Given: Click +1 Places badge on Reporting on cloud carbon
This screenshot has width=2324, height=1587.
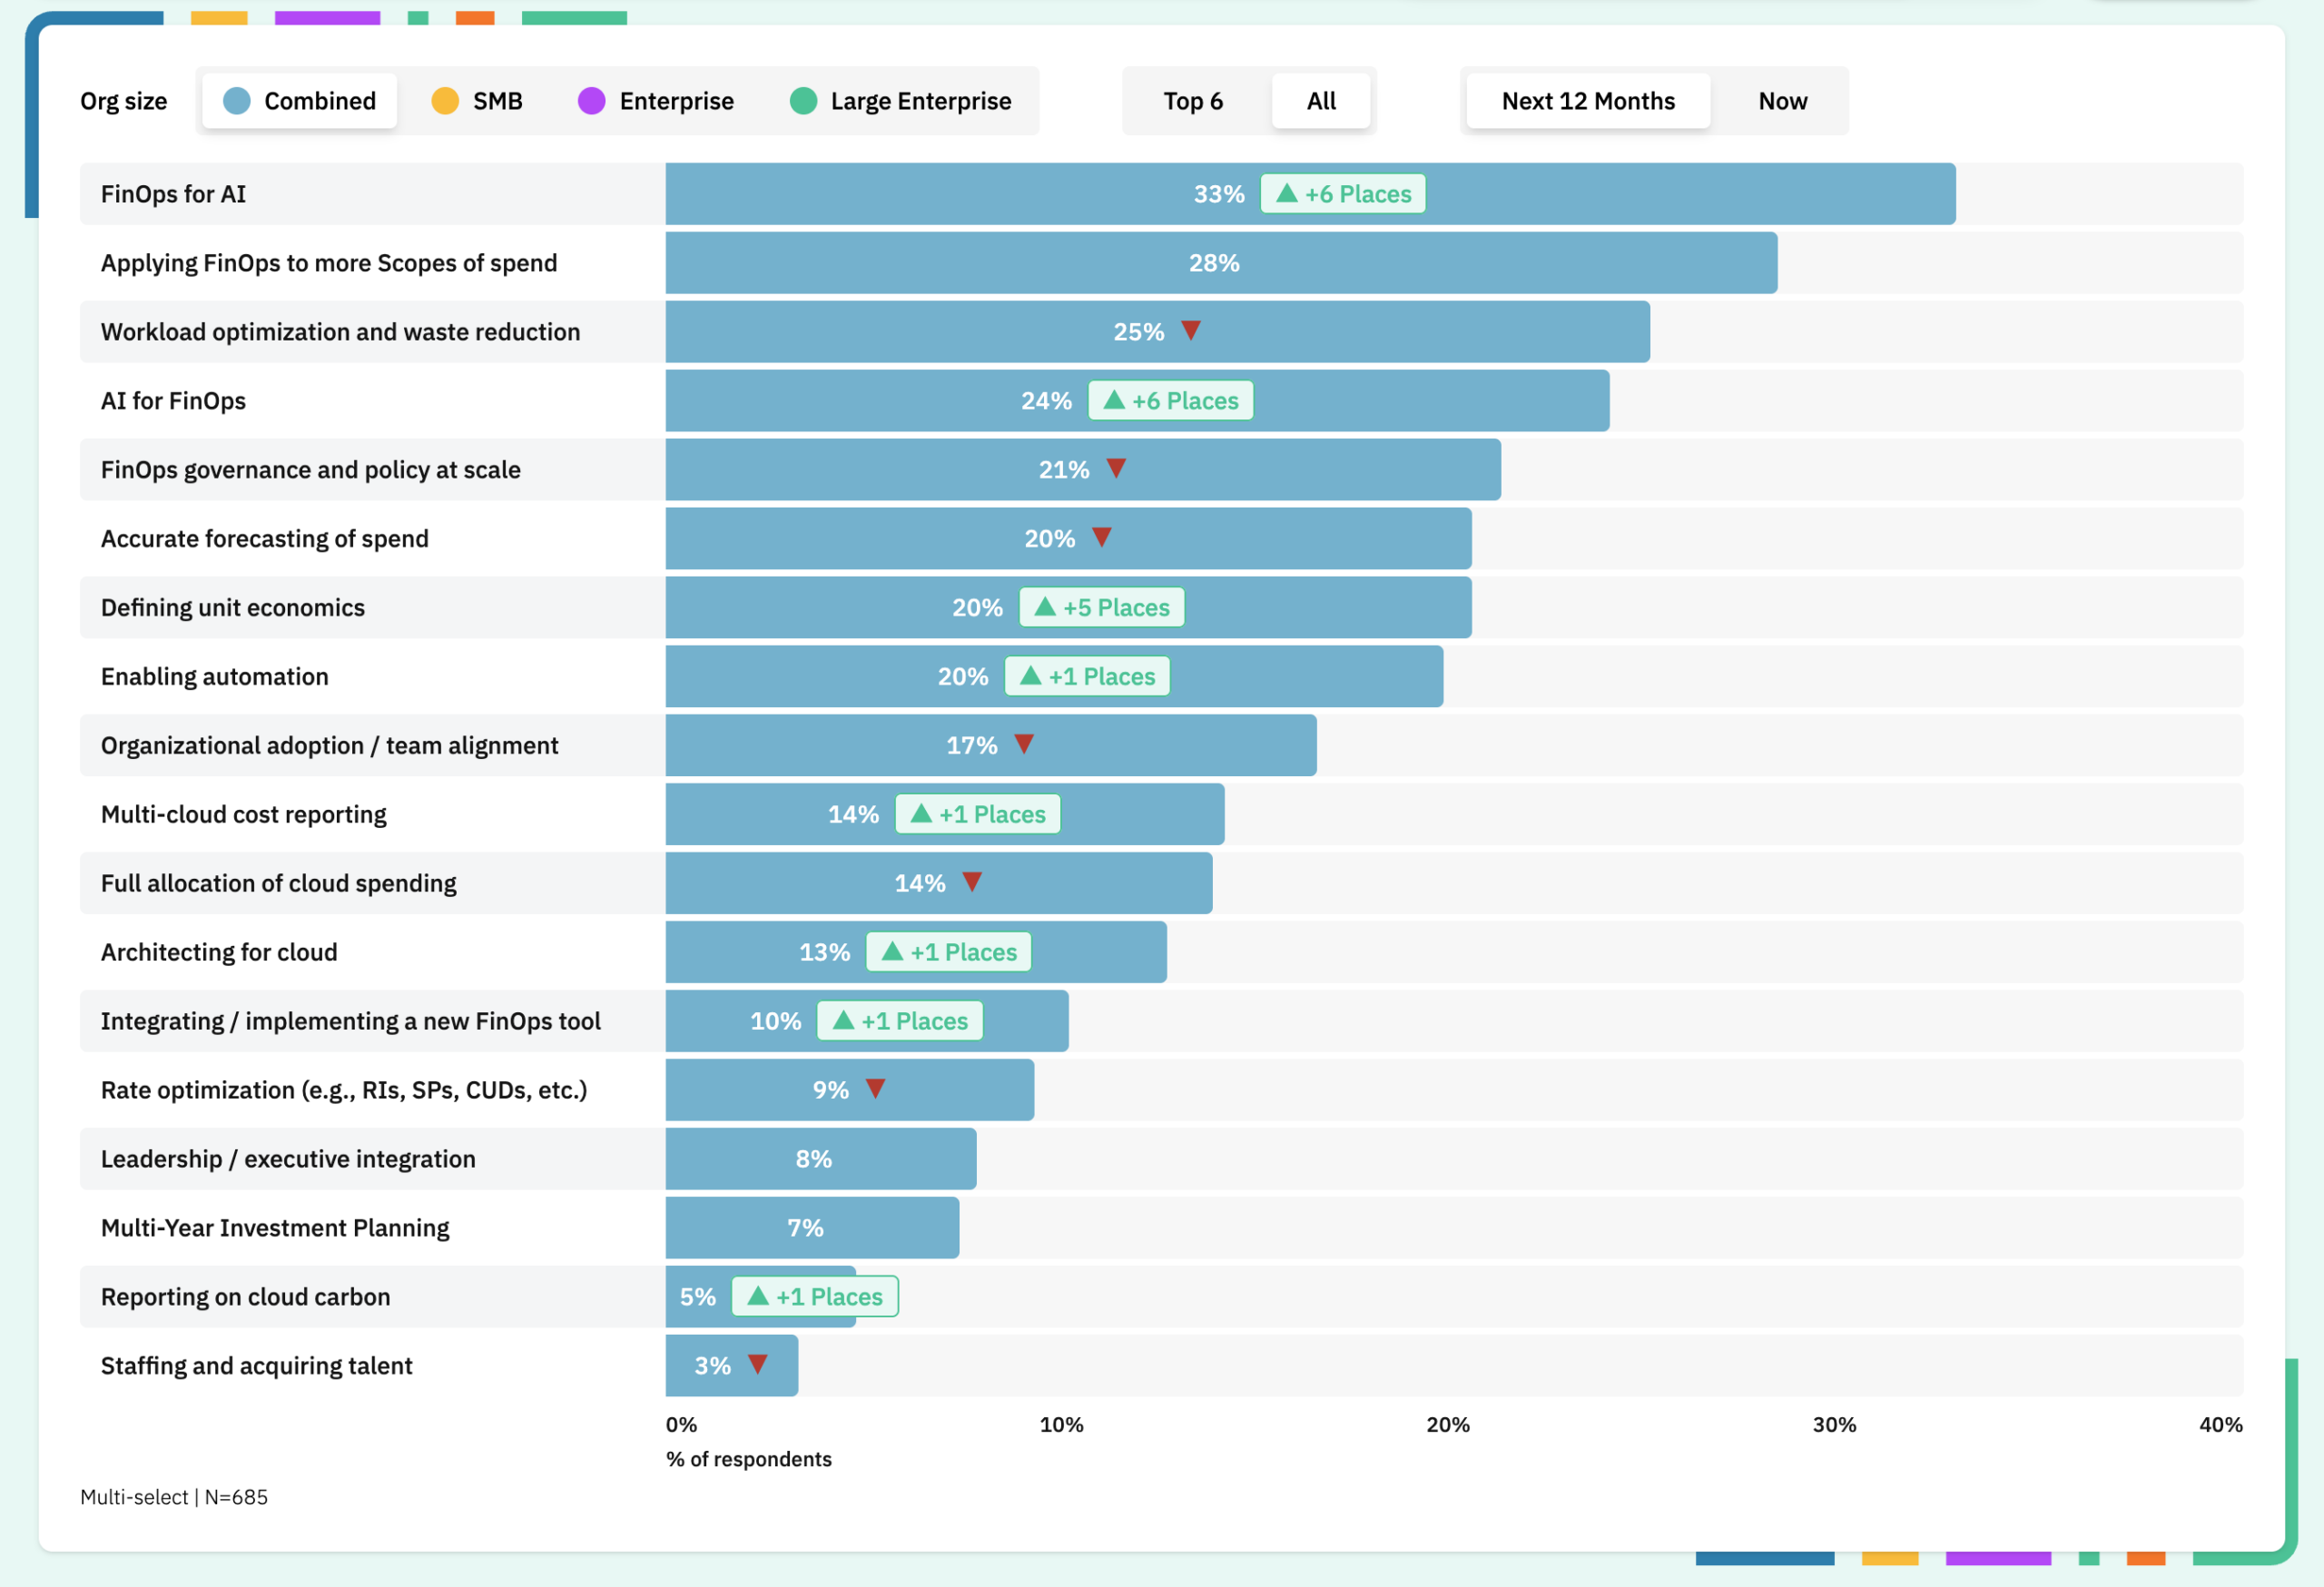Looking at the screenshot, I should pos(815,1296).
